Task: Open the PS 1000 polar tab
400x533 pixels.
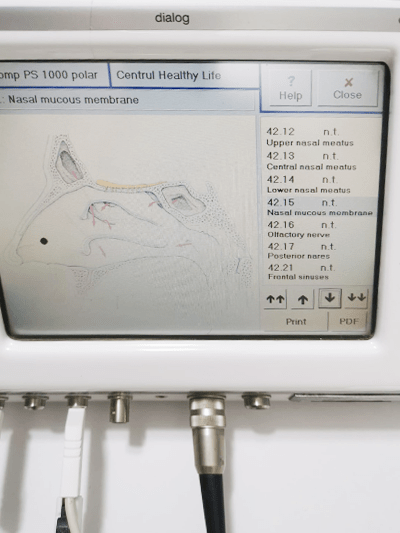Action: coord(54,75)
